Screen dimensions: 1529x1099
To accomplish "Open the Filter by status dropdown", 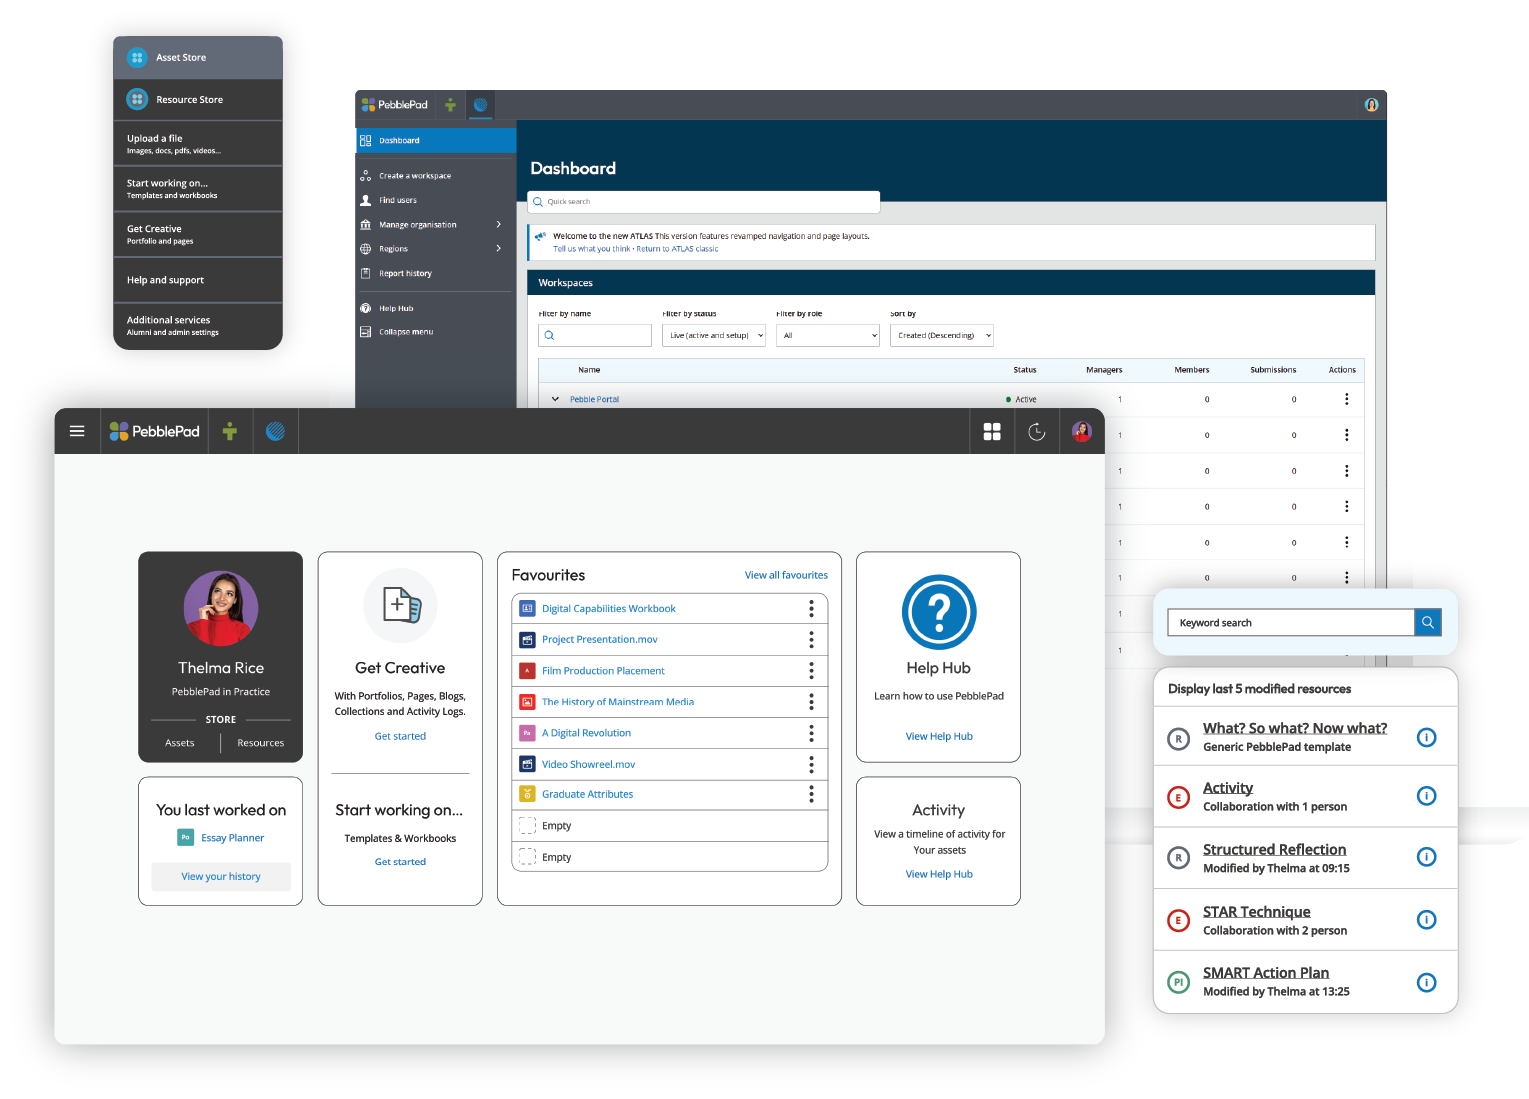I will [713, 336].
